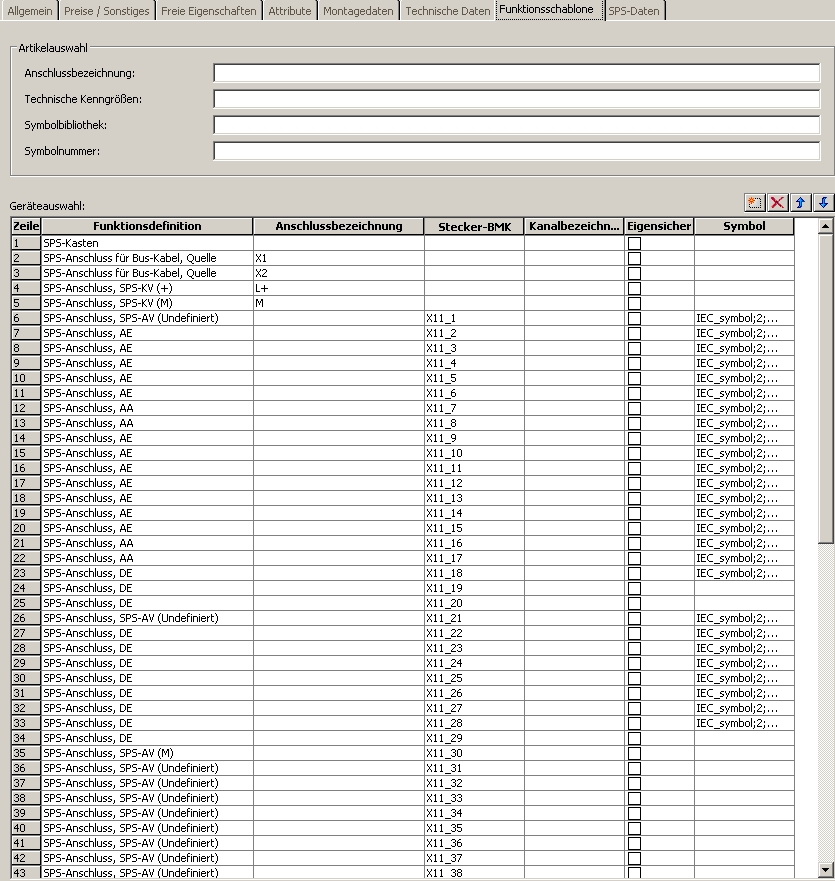The height and width of the screenshot is (881, 835).
Task: Click the X11_16 Stecker-BMK cell
Action: click(474, 543)
